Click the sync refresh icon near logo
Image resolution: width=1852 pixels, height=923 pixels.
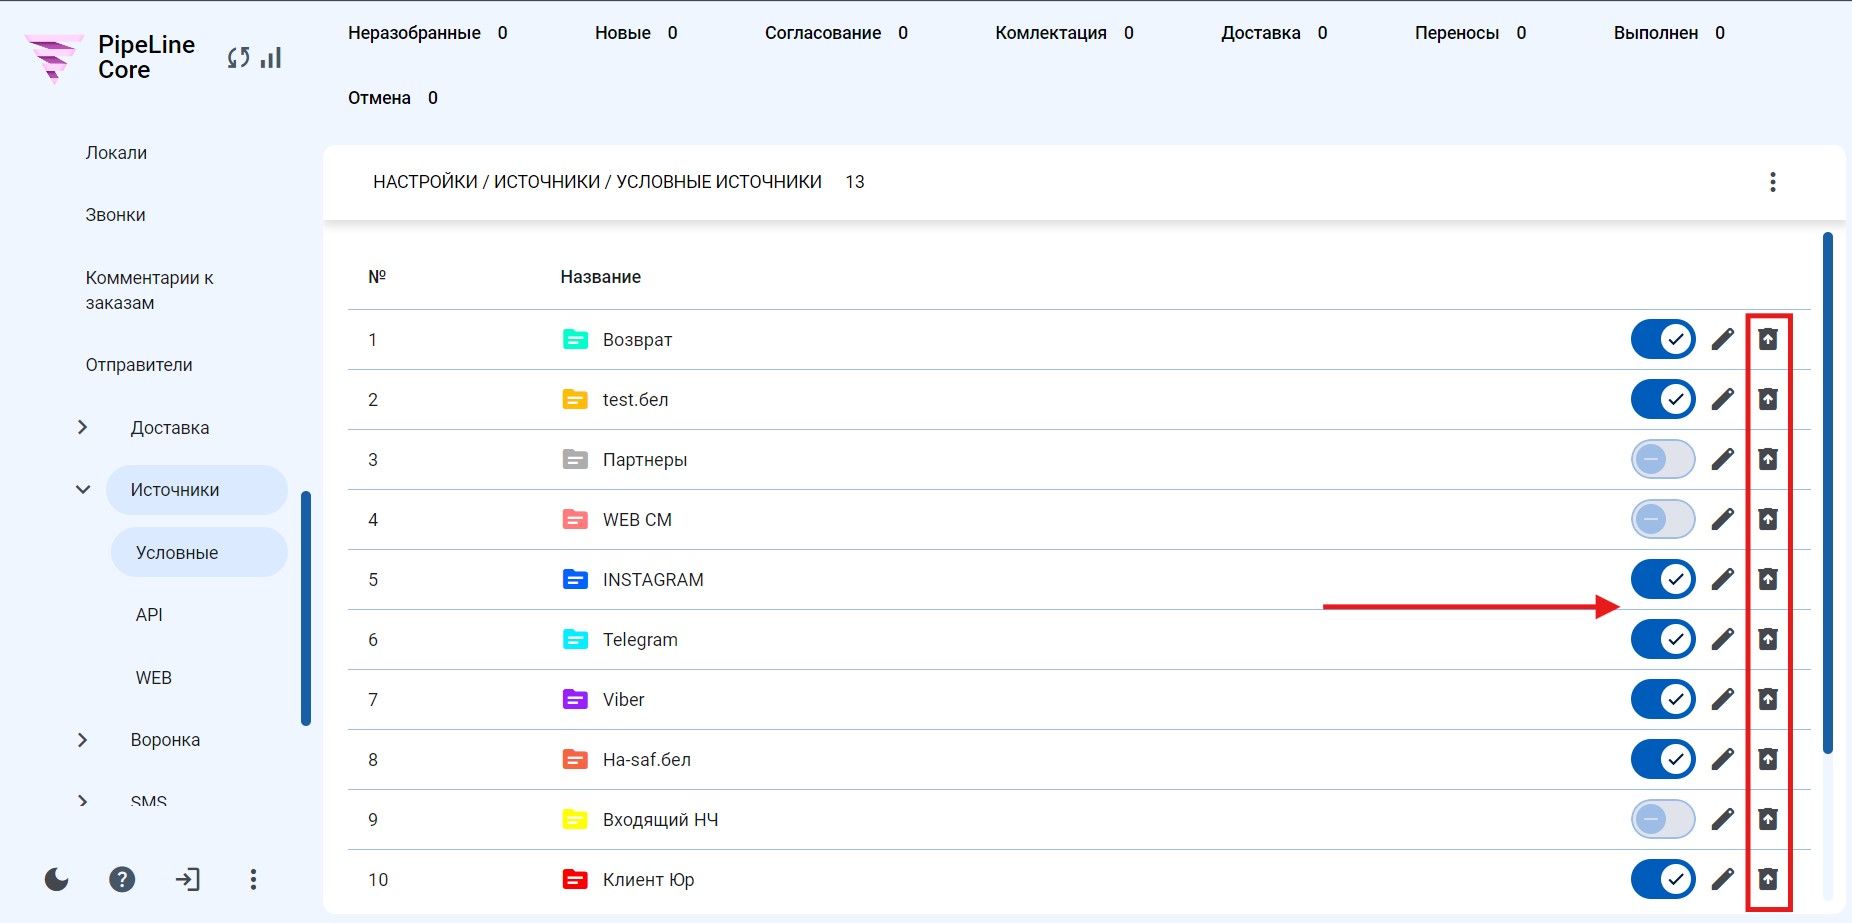tap(238, 58)
